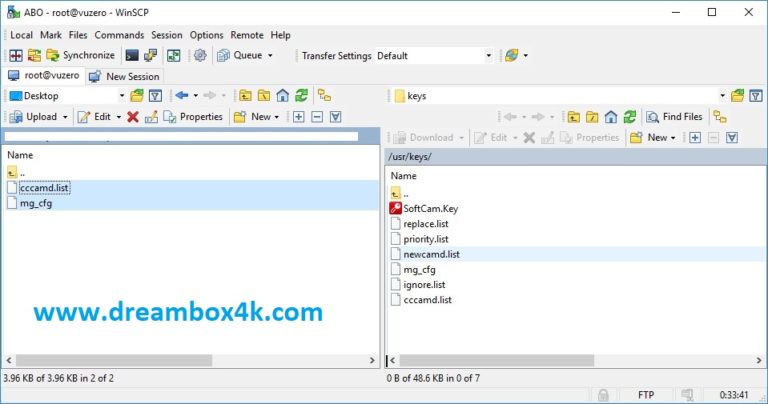The width and height of the screenshot is (768, 404).
Task: Refresh the local panel
Action: tap(301, 95)
